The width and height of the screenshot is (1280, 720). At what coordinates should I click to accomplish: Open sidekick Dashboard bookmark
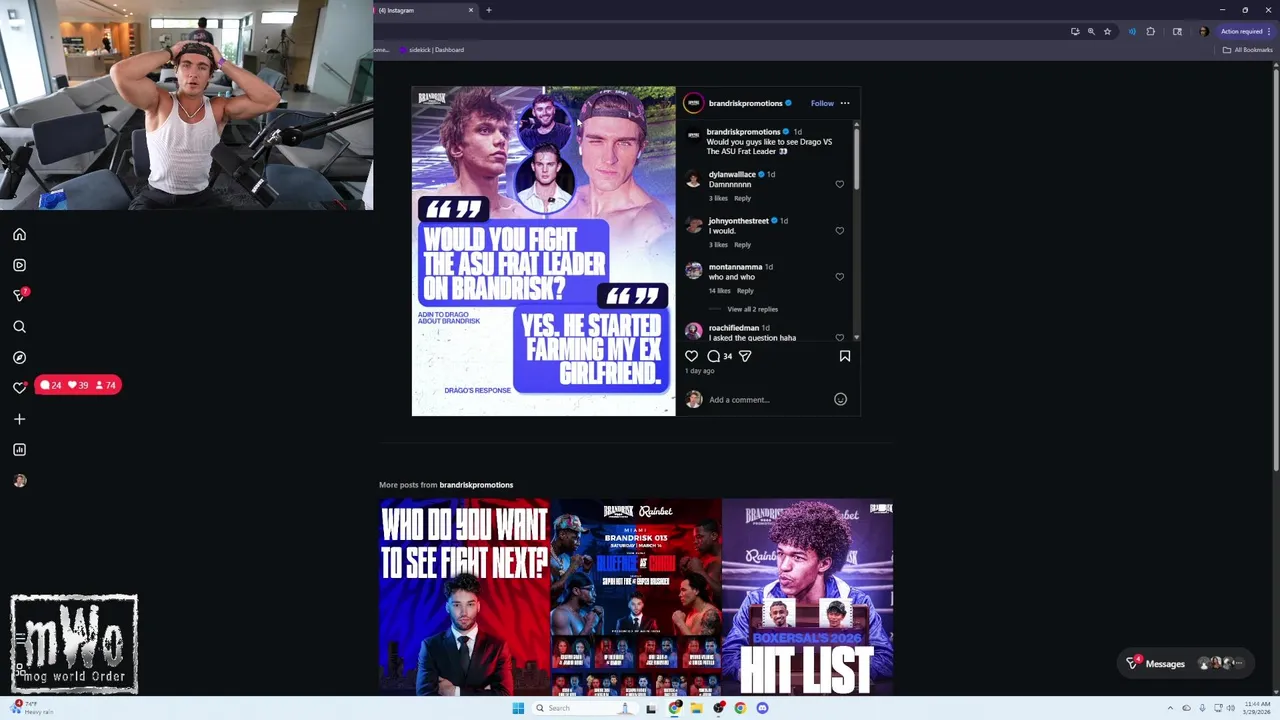point(431,50)
